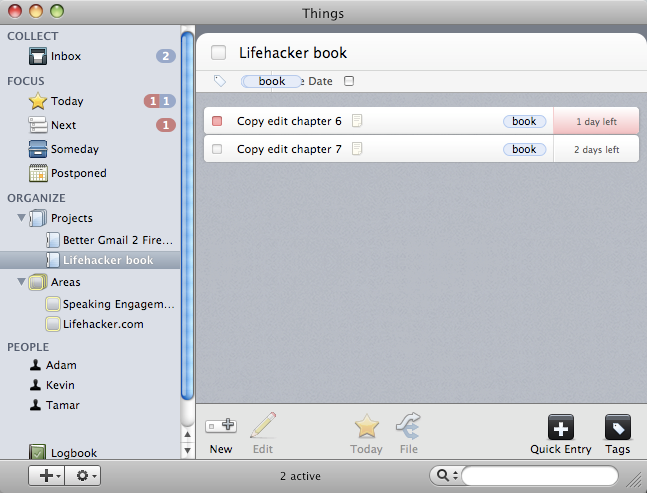Select the Lifehacker book project in sidebar
The height and width of the screenshot is (493, 647).
(x=90, y=260)
